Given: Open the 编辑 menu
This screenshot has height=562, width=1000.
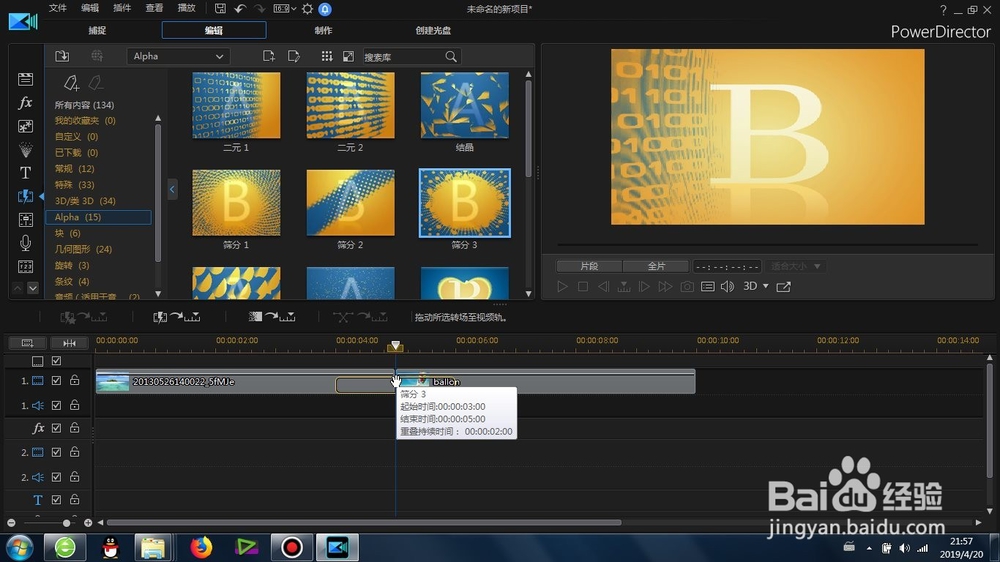Looking at the screenshot, I should pos(90,8).
